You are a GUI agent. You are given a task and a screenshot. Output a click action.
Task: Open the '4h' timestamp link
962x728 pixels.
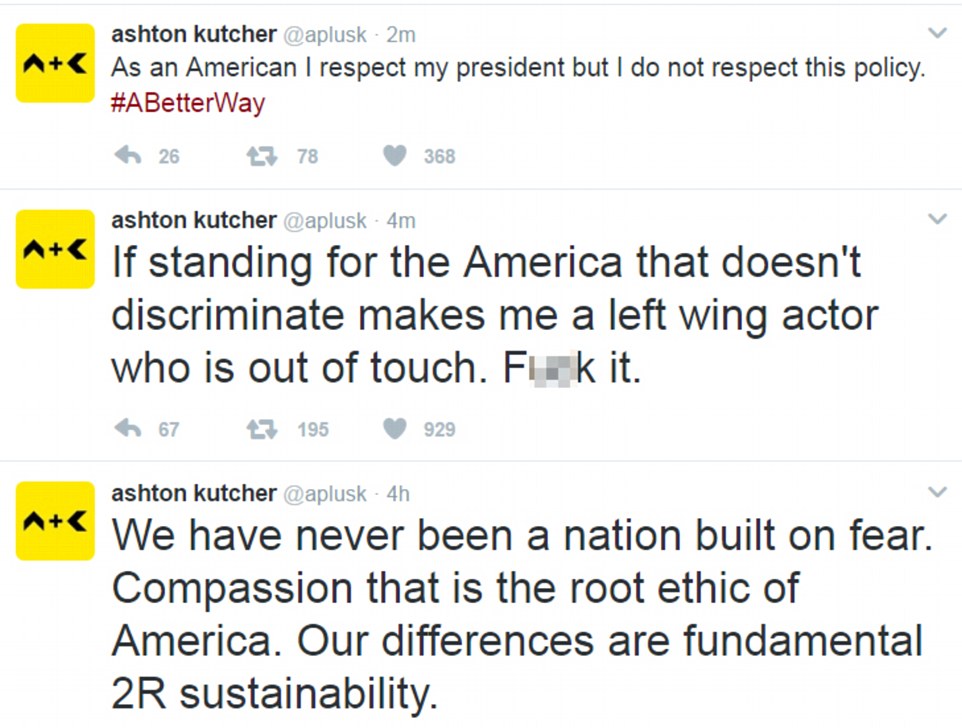coord(398,494)
